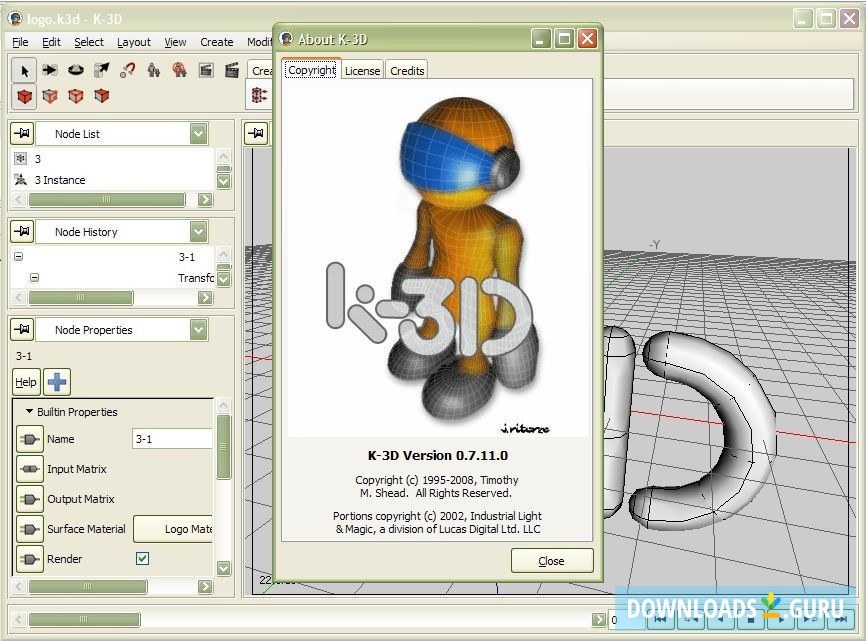Click the blue plus add-property icon
This screenshot has width=866, height=641.
pyautogui.click(x=57, y=382)
